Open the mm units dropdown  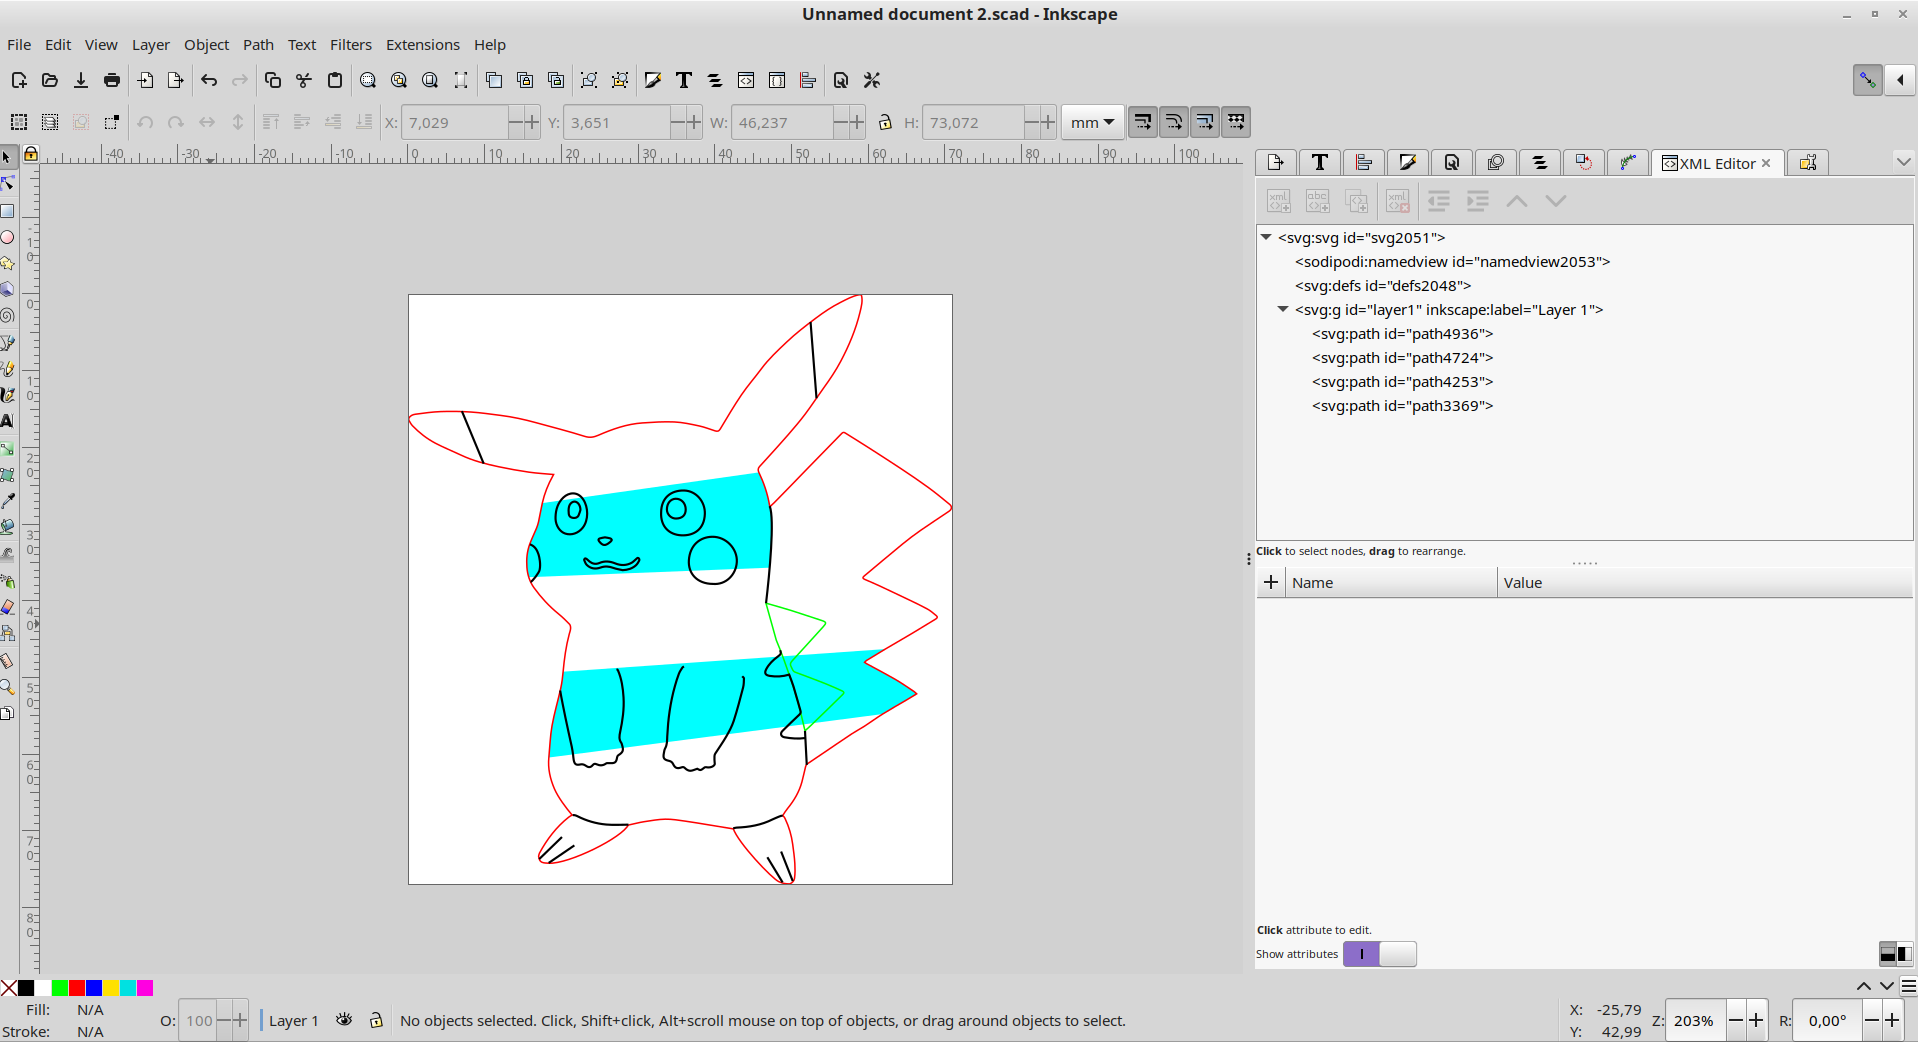click(1092, 122)
